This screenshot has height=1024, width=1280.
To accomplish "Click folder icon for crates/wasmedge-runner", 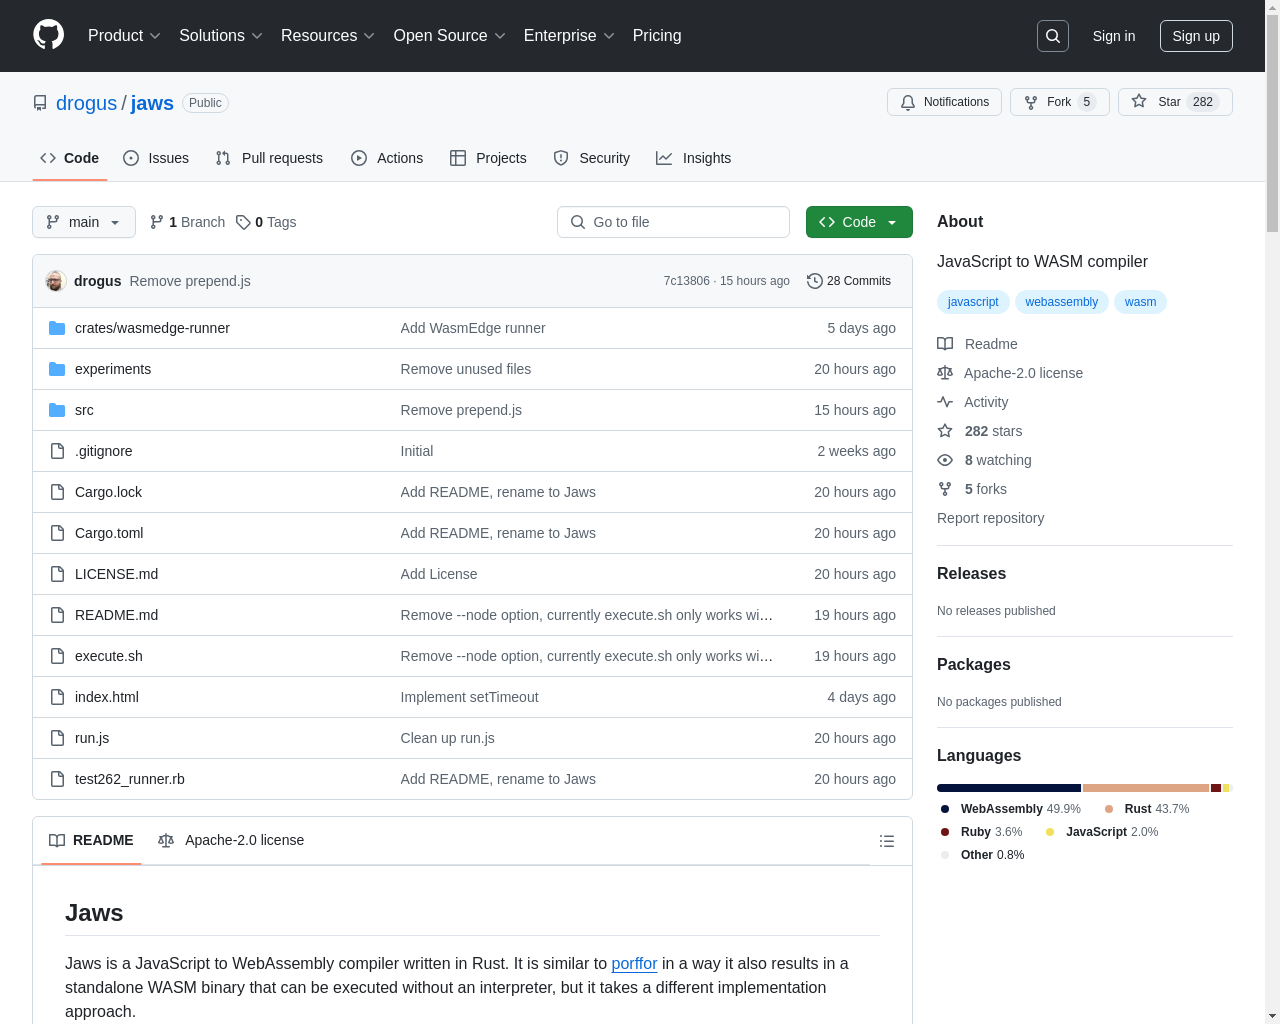I will point(57,328).
